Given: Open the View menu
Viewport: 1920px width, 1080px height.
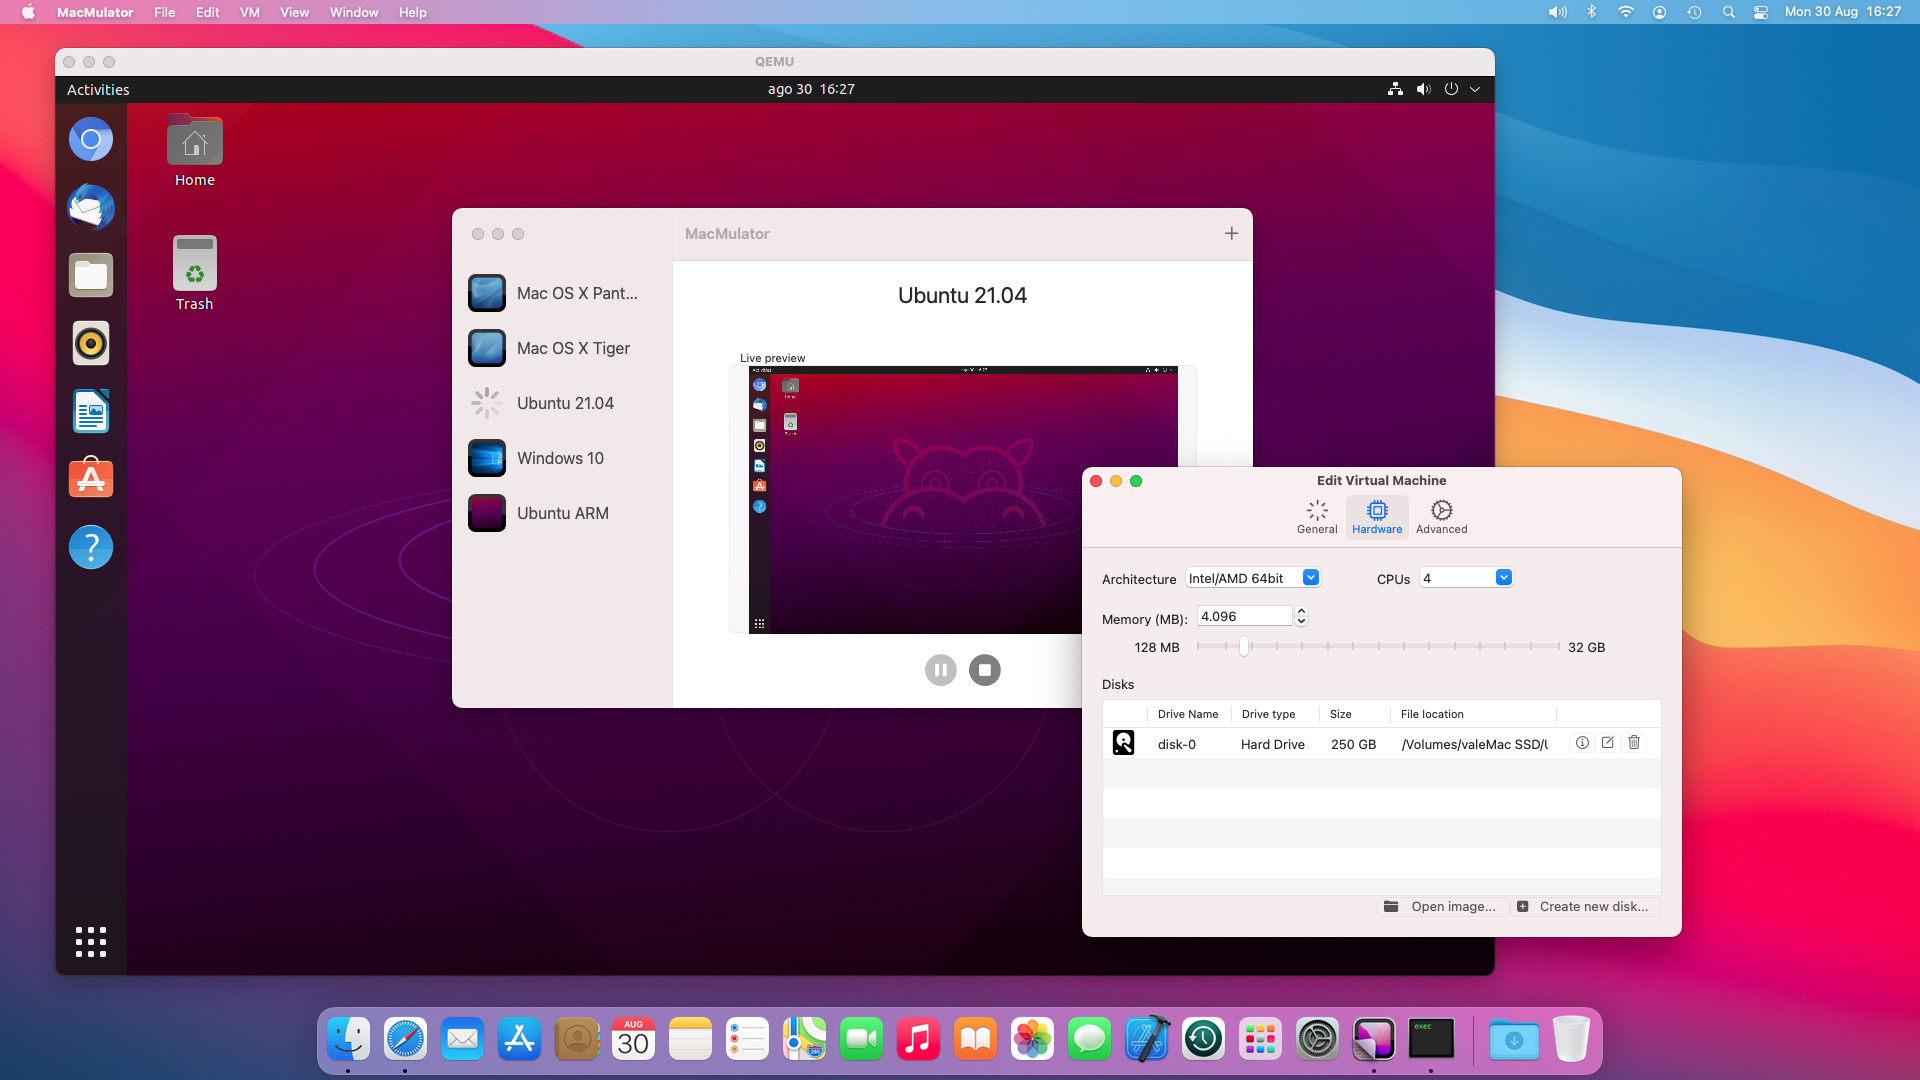Looking at the screenshot, I should click(x=294, y=12).
